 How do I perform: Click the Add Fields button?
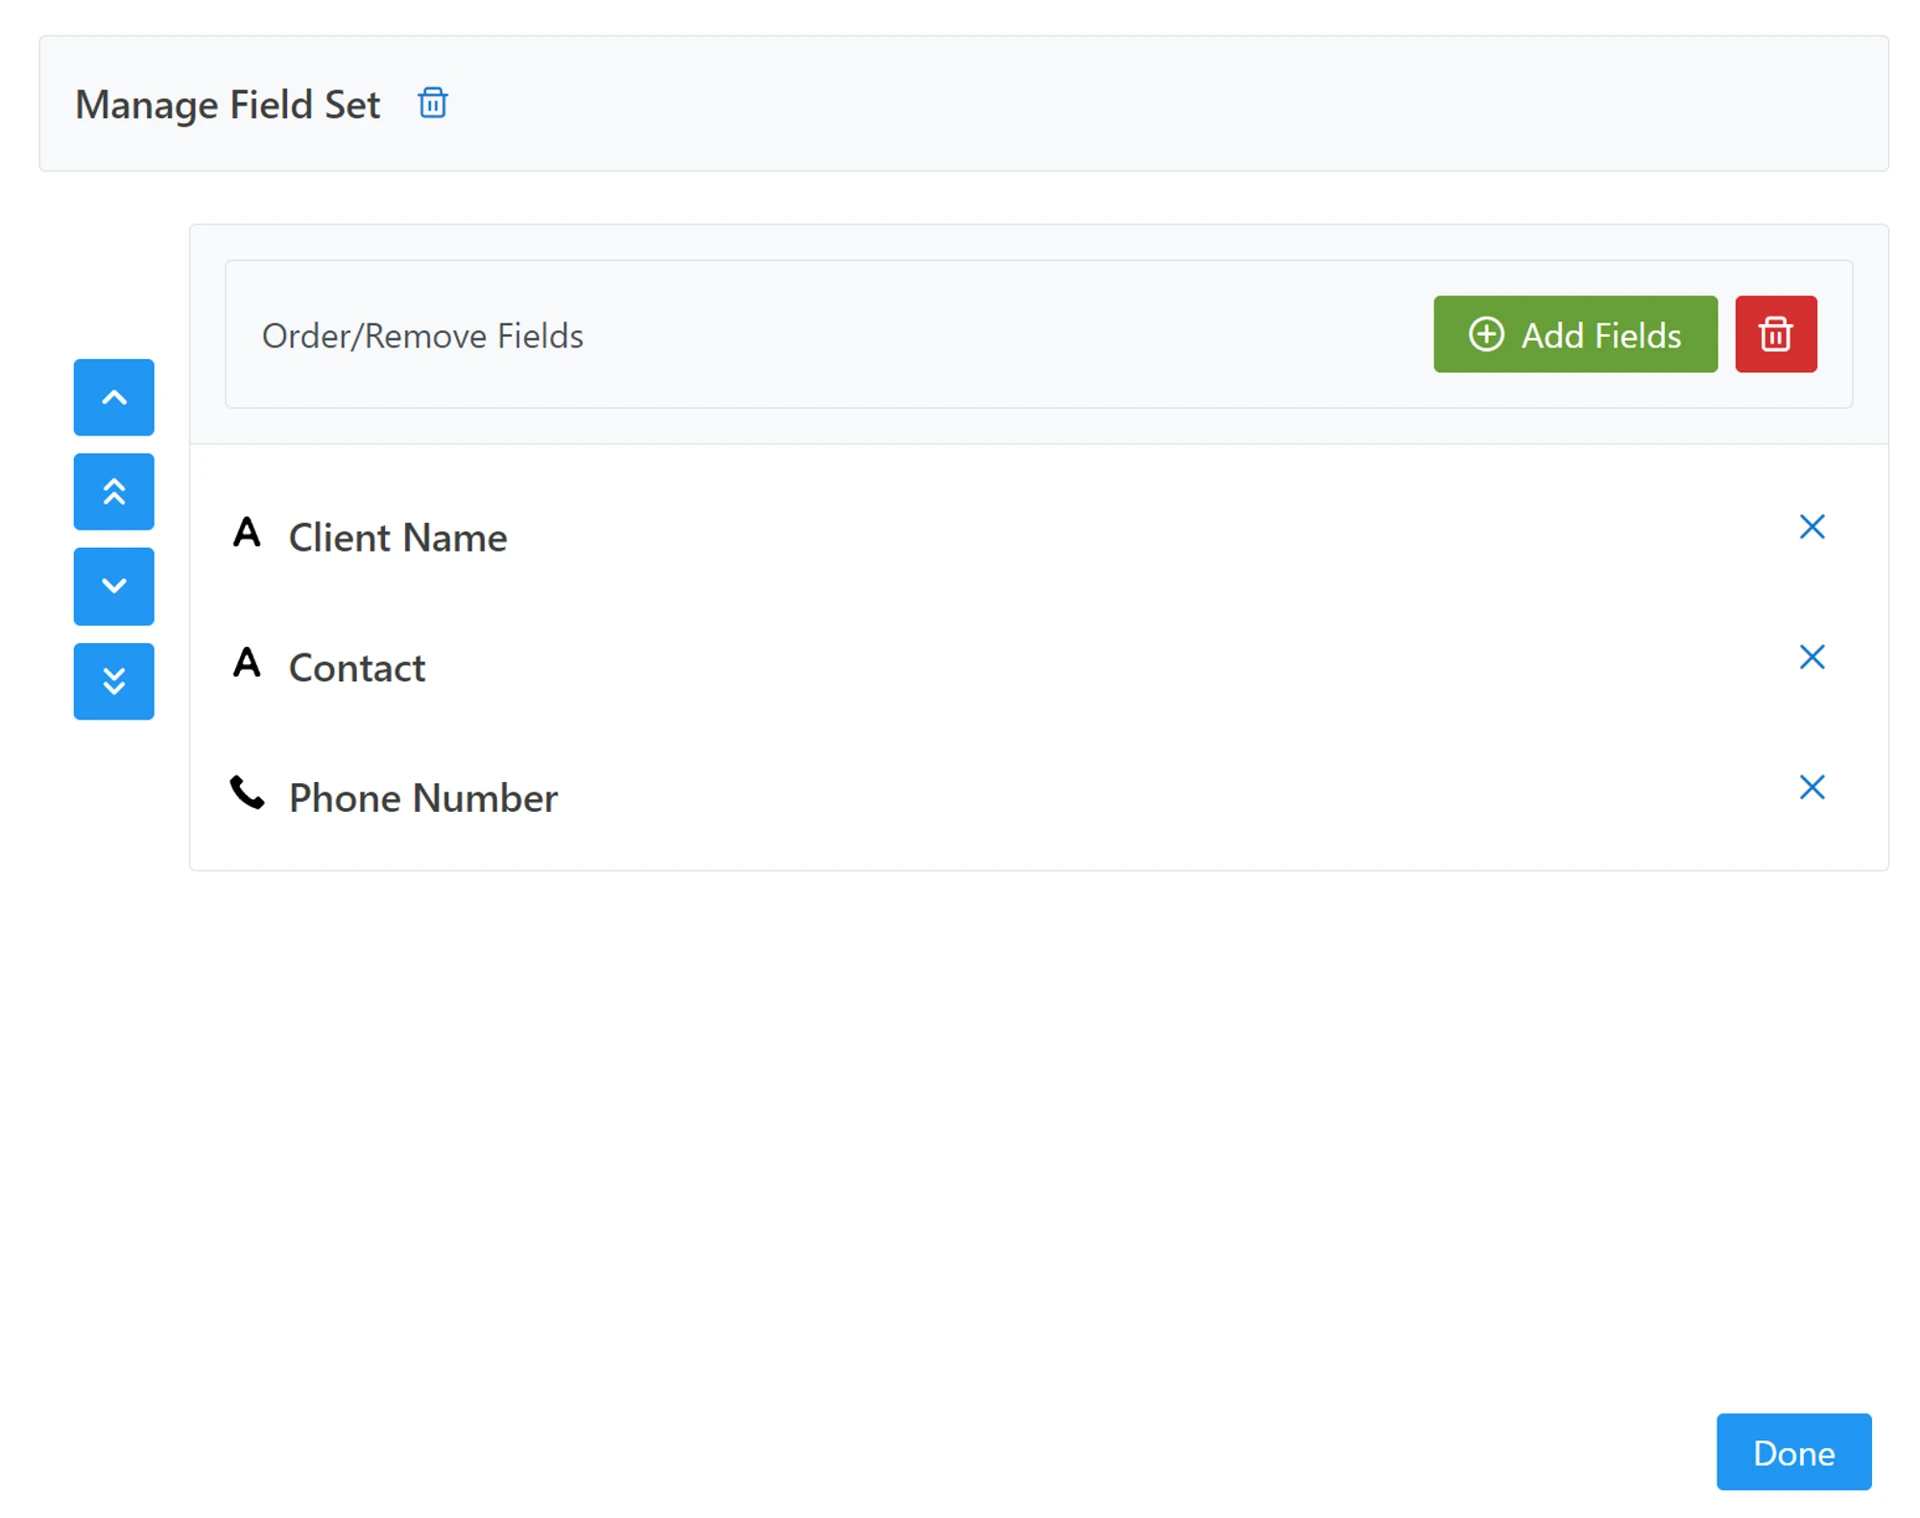click(1574, 334)
